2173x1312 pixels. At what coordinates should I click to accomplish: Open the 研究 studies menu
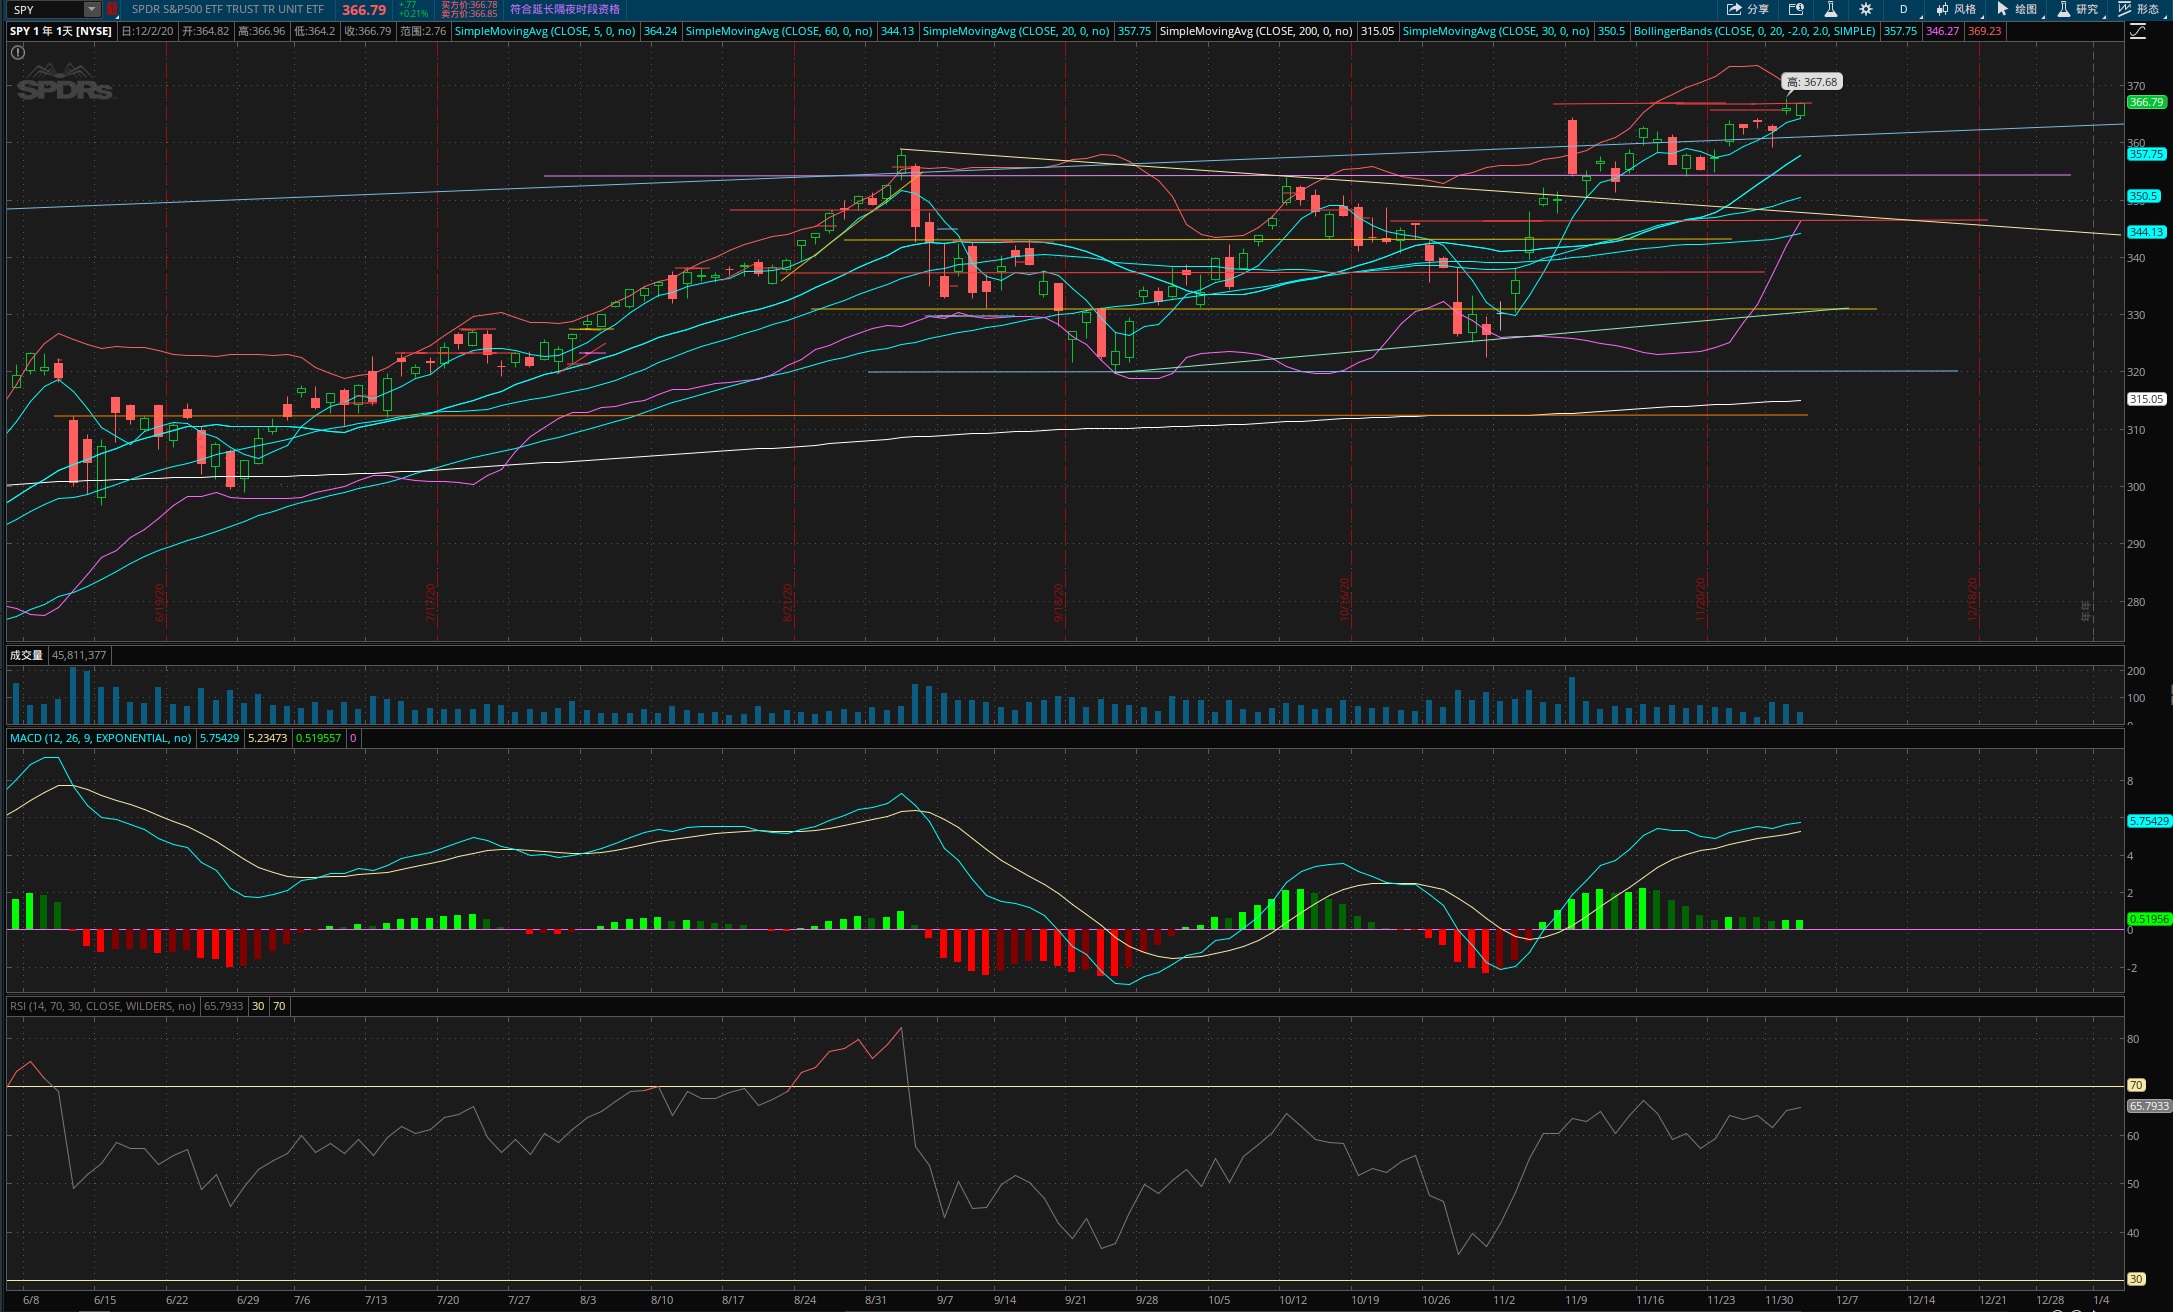[2078, 9]
